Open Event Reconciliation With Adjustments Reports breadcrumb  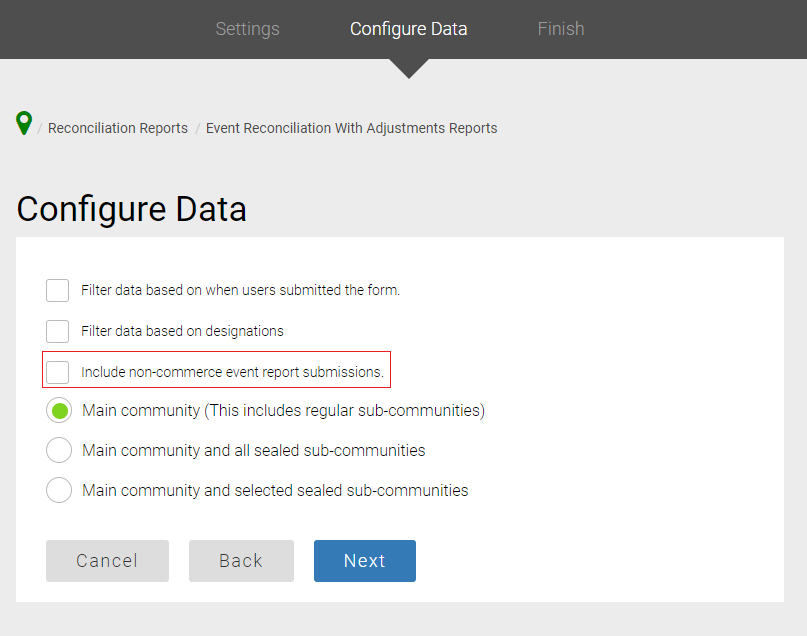[351, 128]
